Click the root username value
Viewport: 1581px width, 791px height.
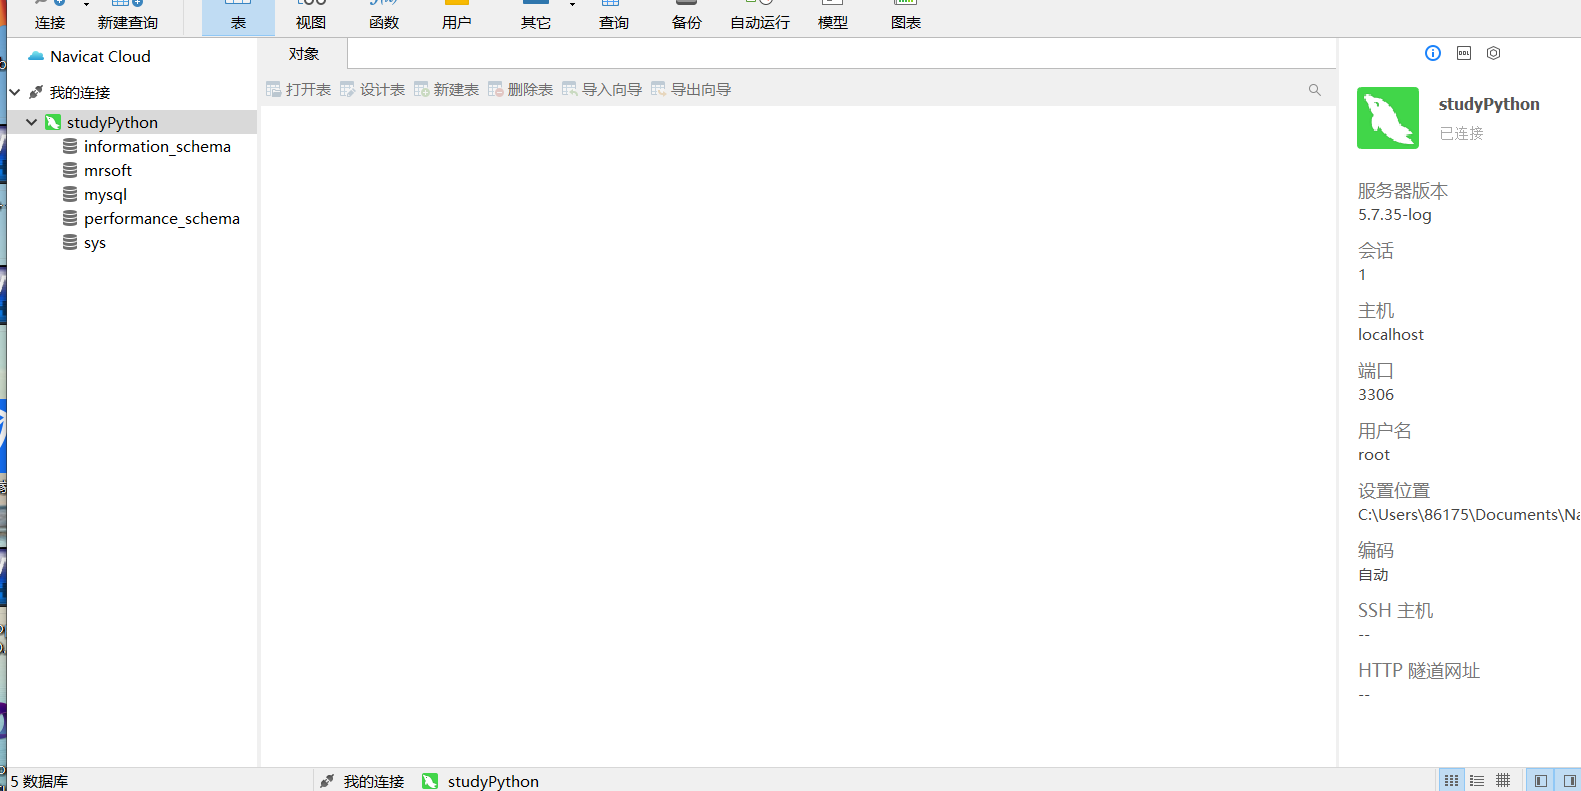1374,455
